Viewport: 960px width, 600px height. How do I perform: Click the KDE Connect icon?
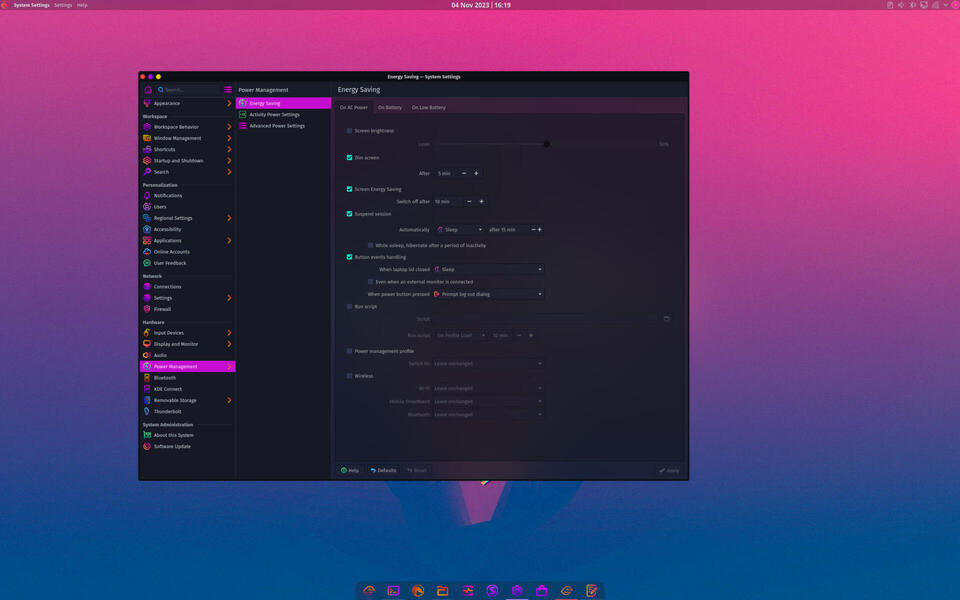(x=147, y=389)
